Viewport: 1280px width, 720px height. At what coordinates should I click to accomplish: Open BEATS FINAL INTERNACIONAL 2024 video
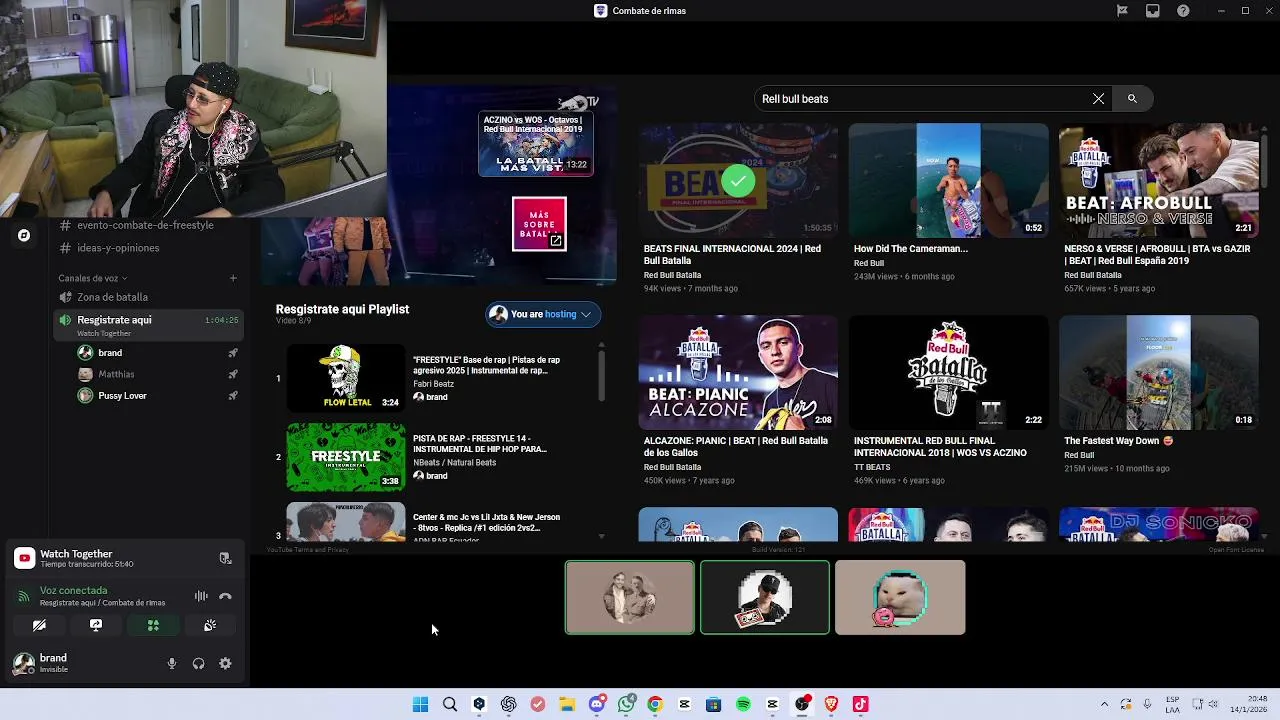(738, 180)
